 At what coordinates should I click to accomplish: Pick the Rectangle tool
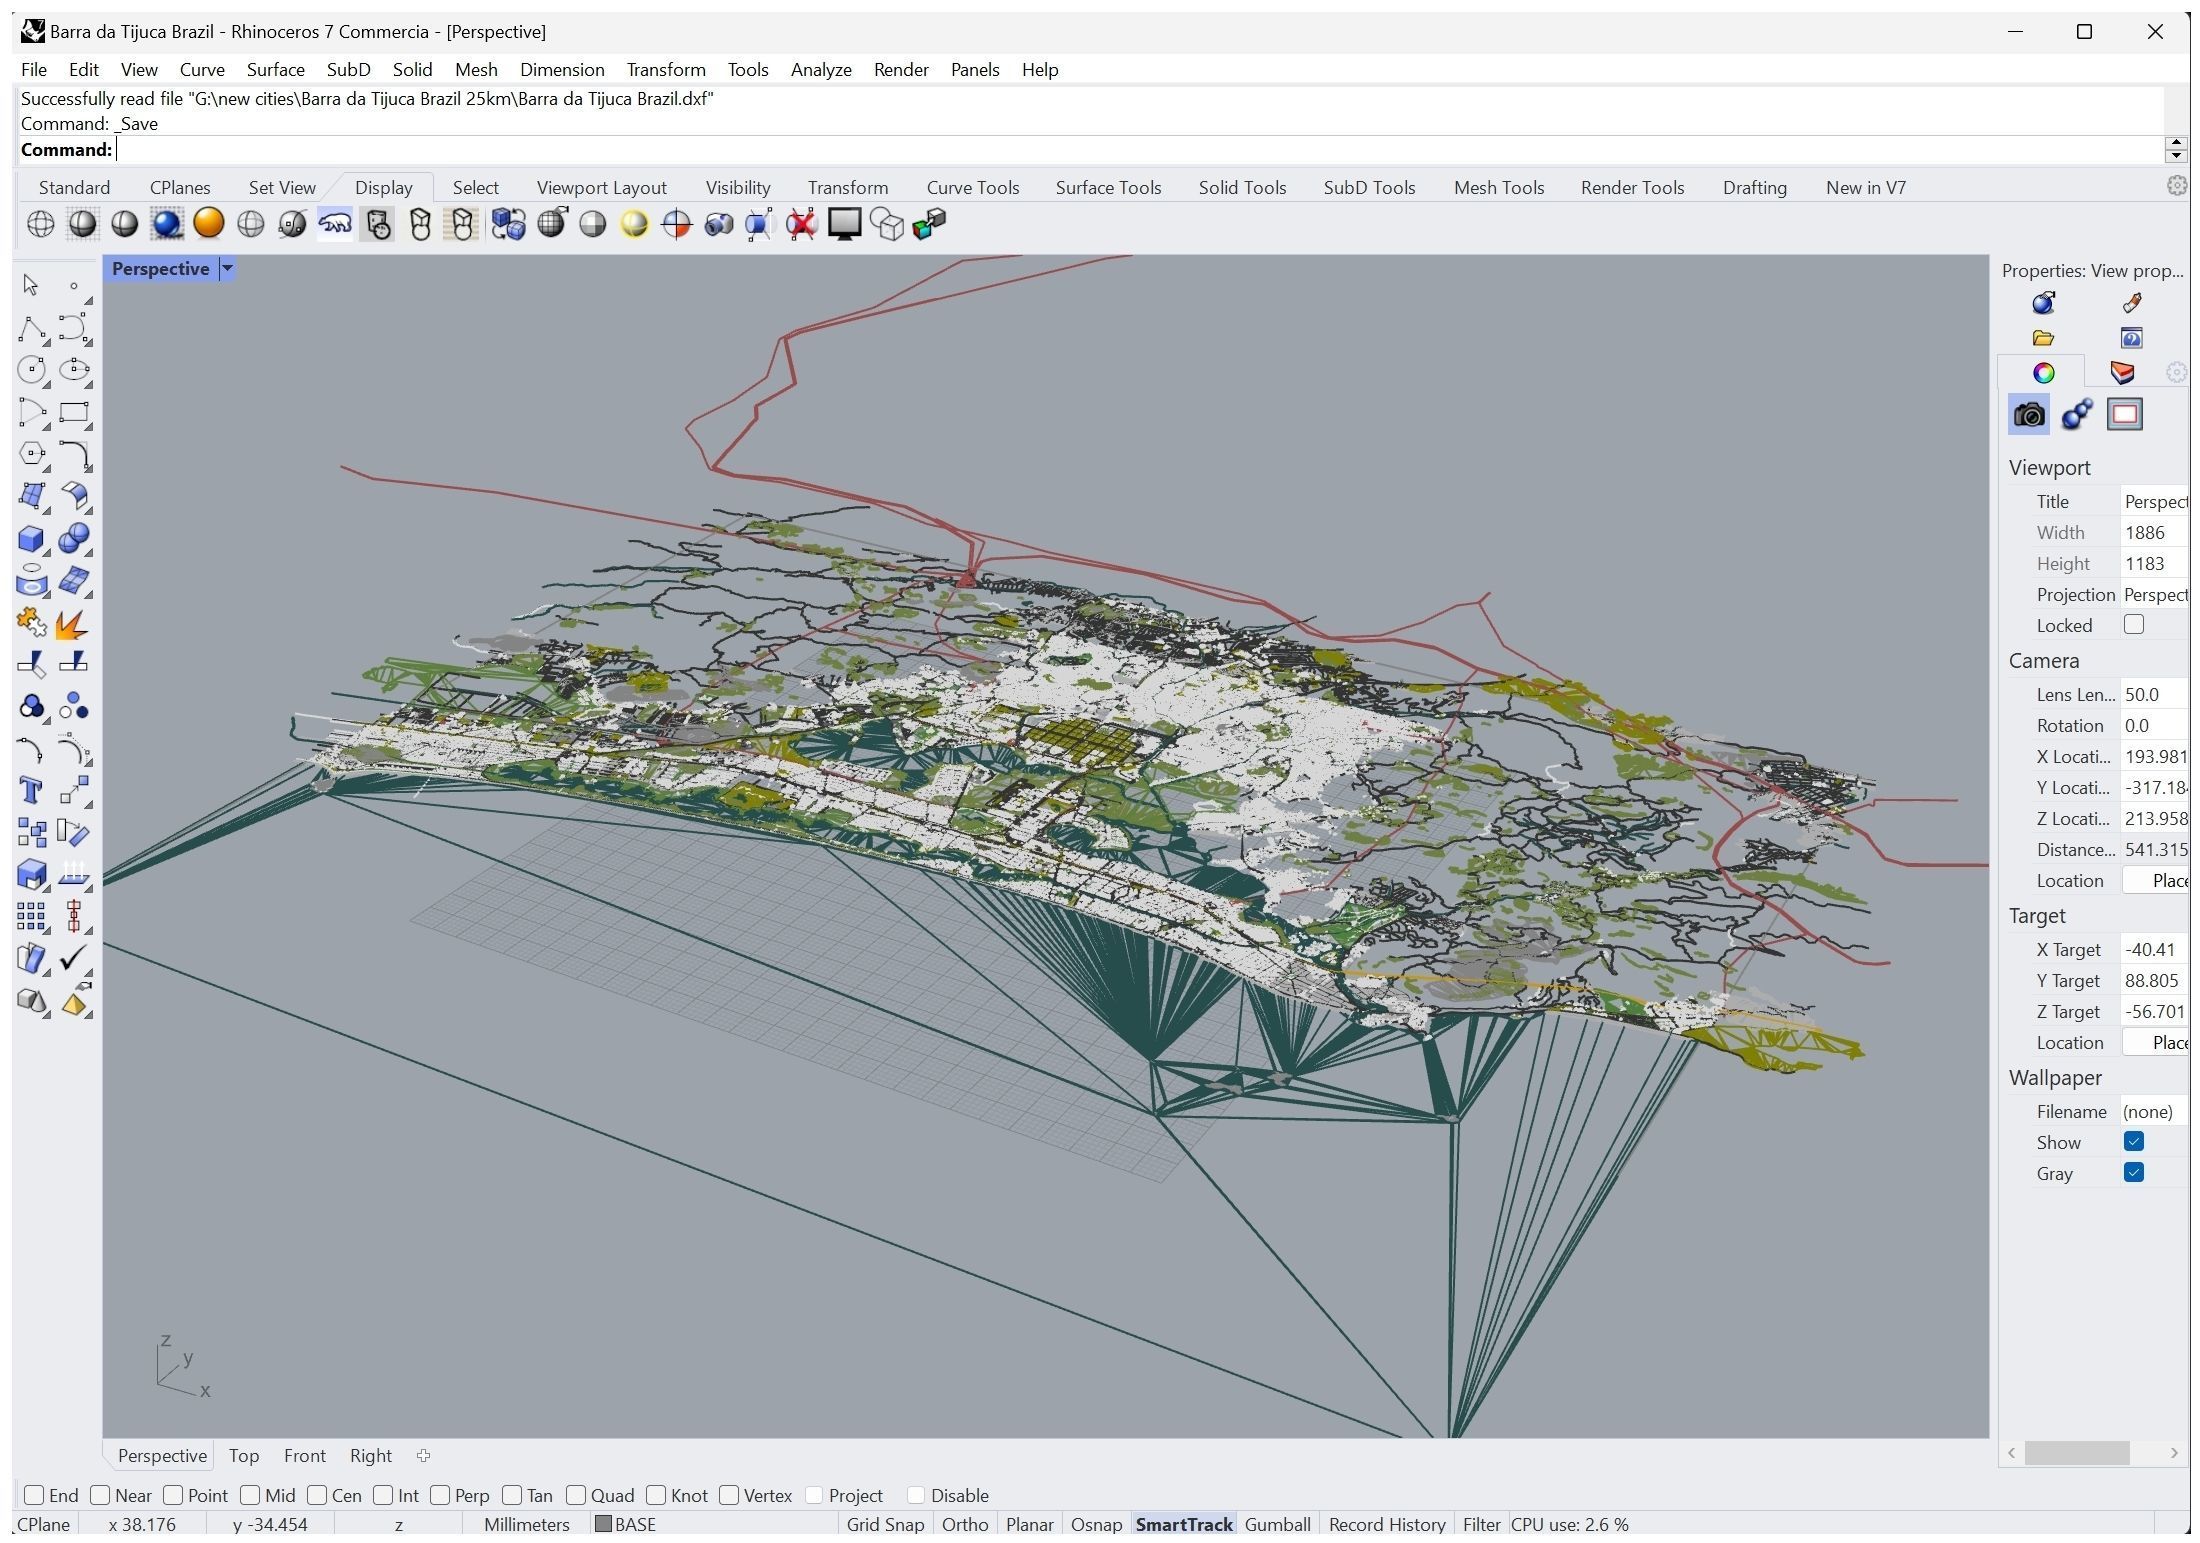tap(74, 413)
